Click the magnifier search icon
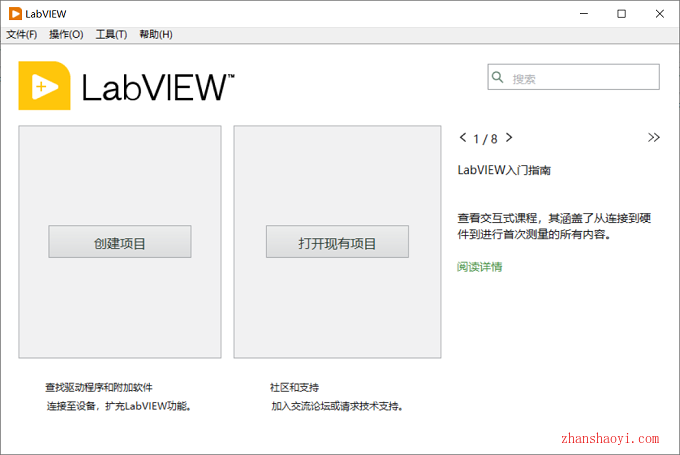Viewport: 680px width, 455px height. (x=497, y=78)
